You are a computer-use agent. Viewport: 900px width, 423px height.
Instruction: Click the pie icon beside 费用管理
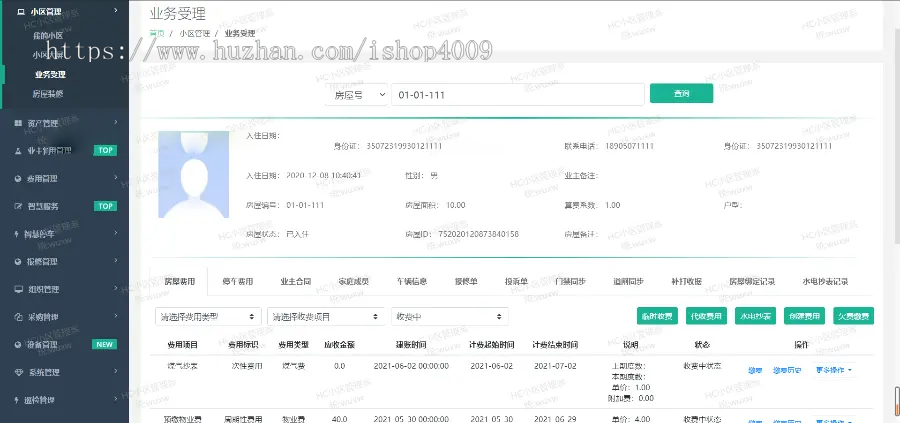[x=18, y=178]
